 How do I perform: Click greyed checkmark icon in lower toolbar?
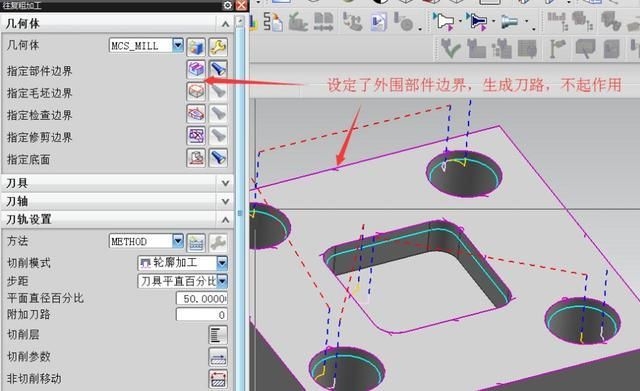coord(451,49)
